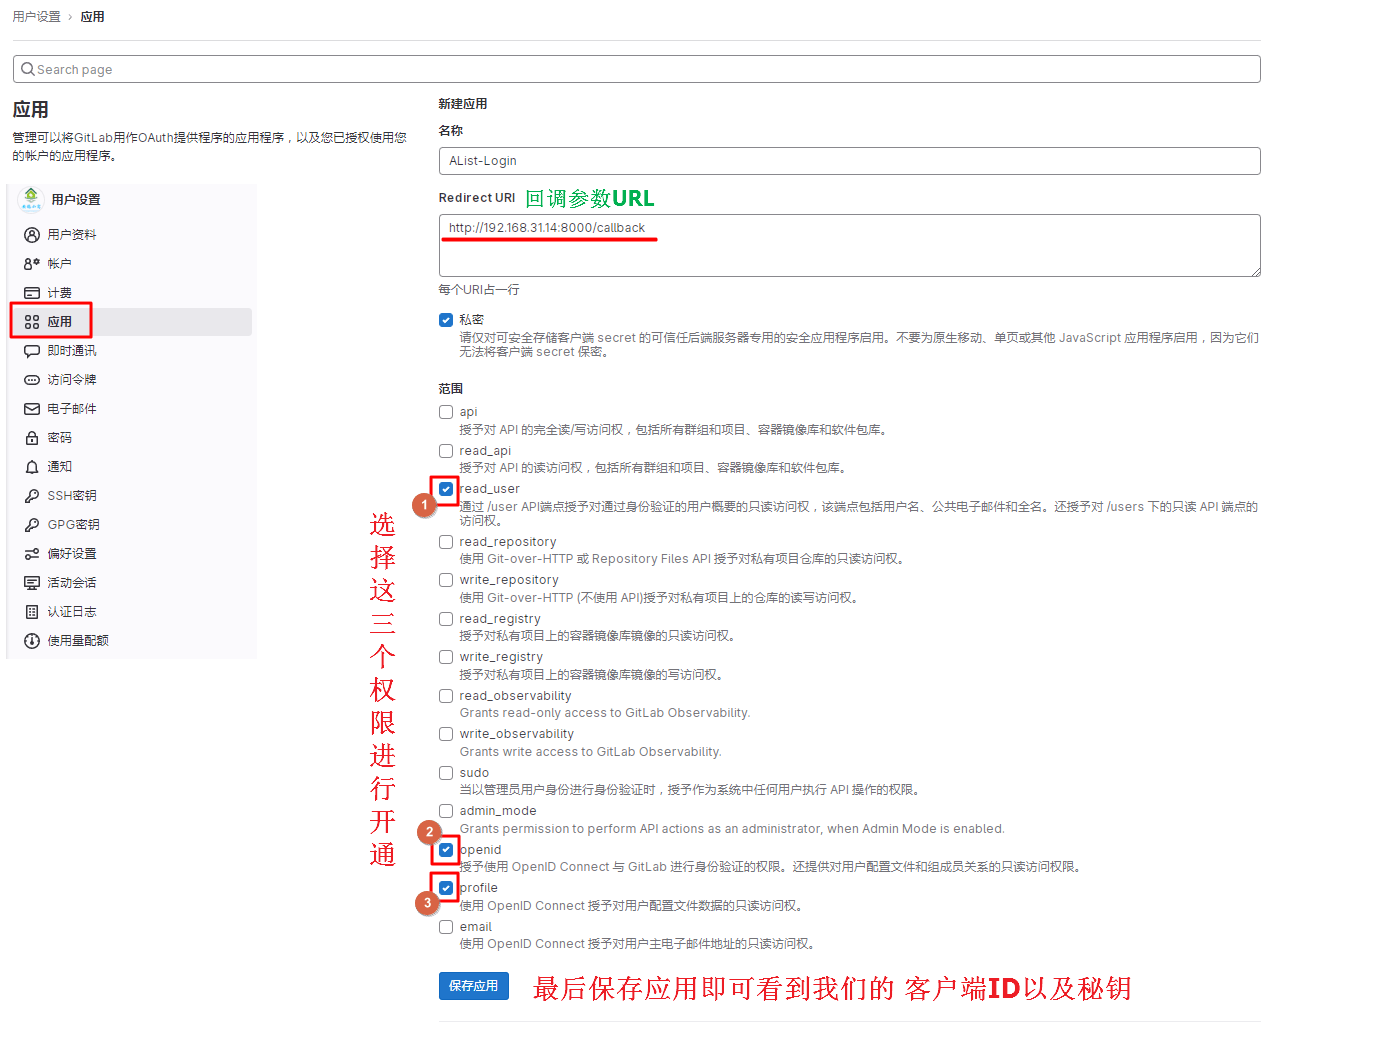
Task: Check the read_repository scope
Action: click(445, 541)
